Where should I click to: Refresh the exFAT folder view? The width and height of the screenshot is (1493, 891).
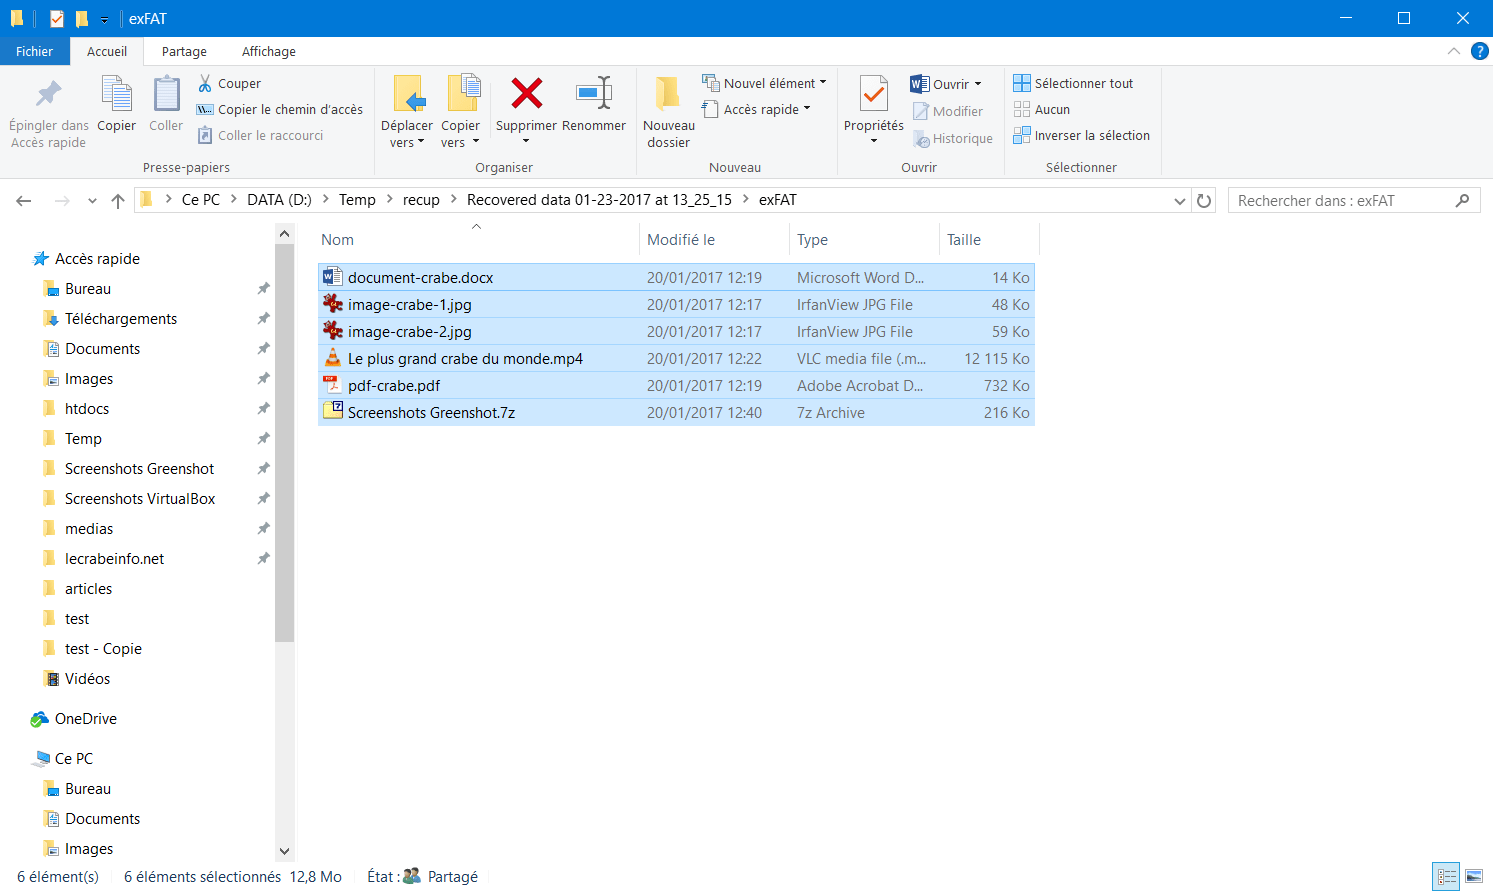point(1204,201)
